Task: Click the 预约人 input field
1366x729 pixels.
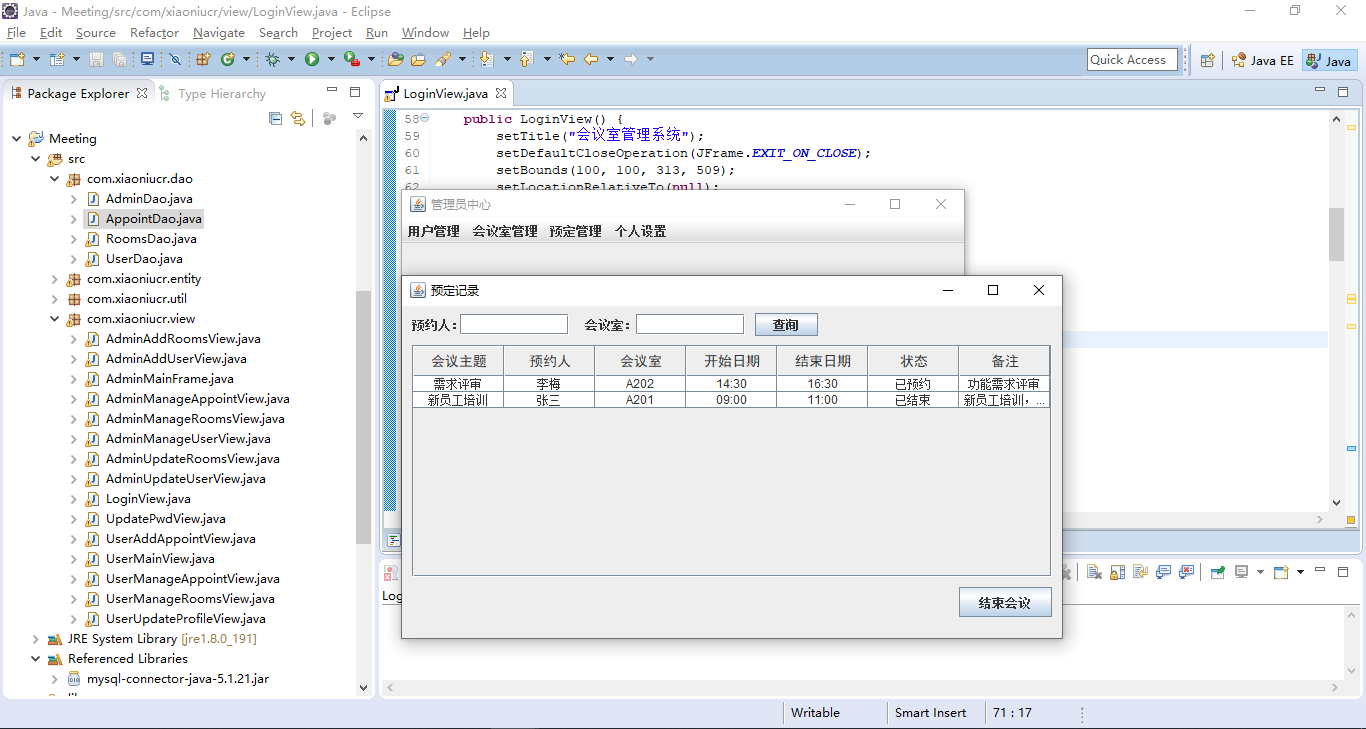Action: [x=514, y=324]
